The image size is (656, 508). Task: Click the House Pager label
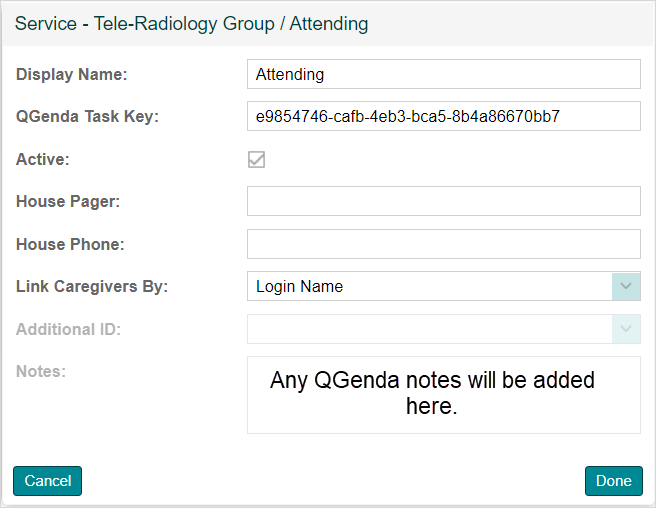[68, 201]
